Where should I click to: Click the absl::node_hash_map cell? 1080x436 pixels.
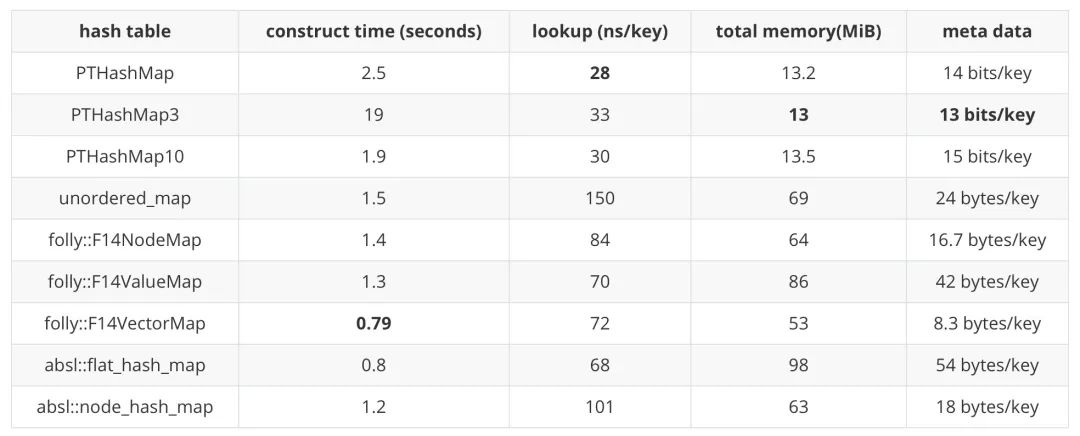125,407
